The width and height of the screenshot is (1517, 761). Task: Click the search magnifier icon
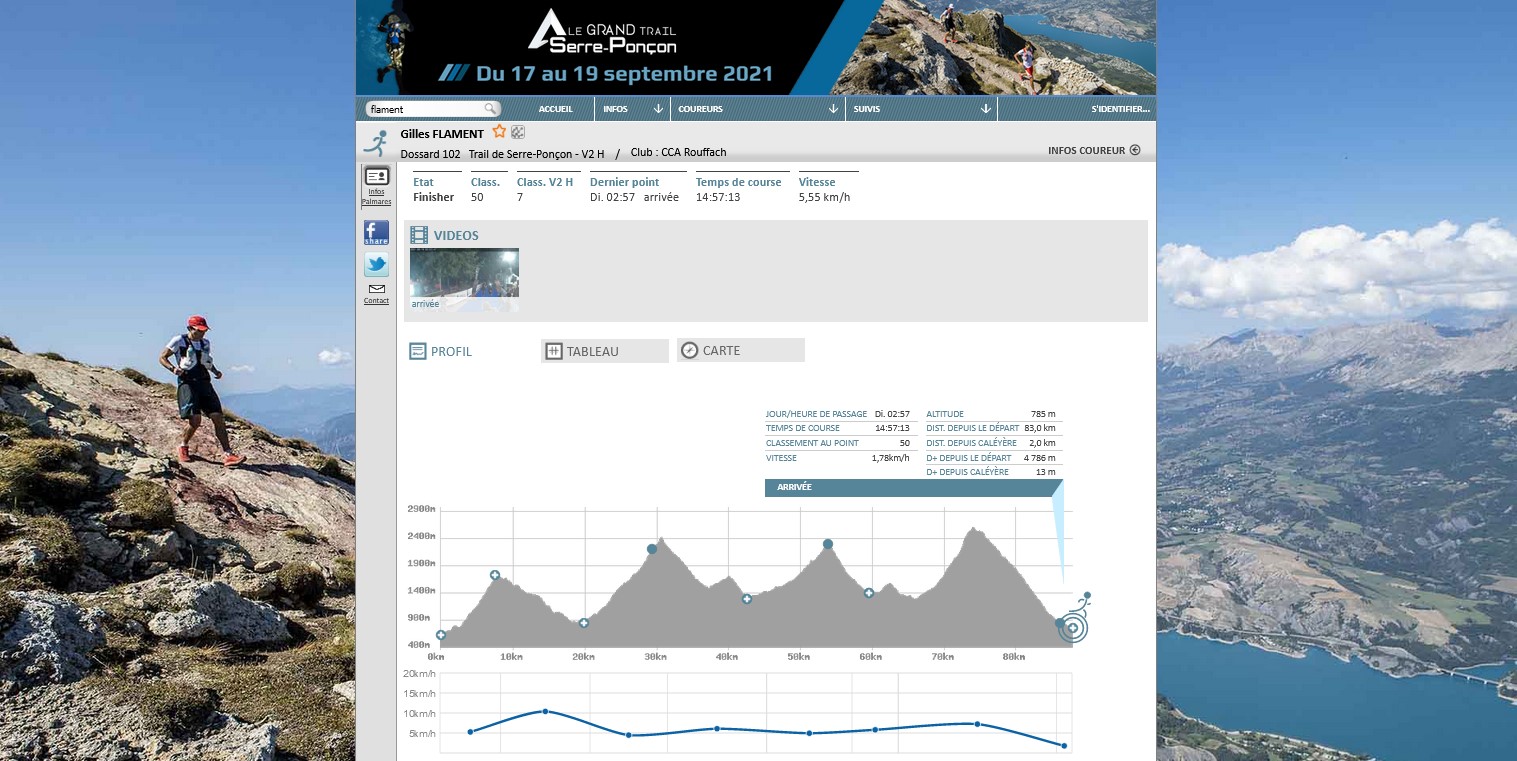pyautogui.click(x=490, y=109)
